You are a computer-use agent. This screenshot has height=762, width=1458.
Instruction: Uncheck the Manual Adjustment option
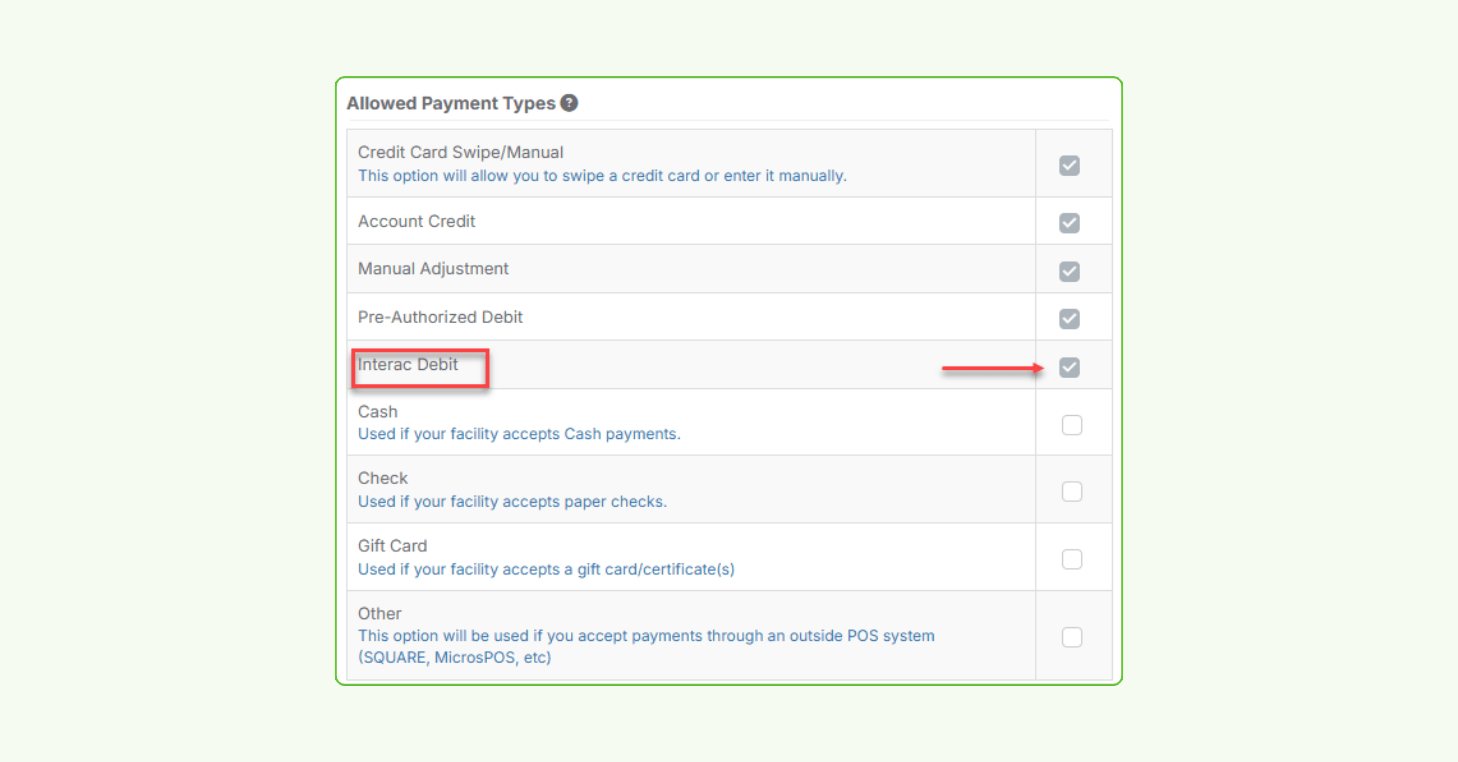coord(1069,270)
